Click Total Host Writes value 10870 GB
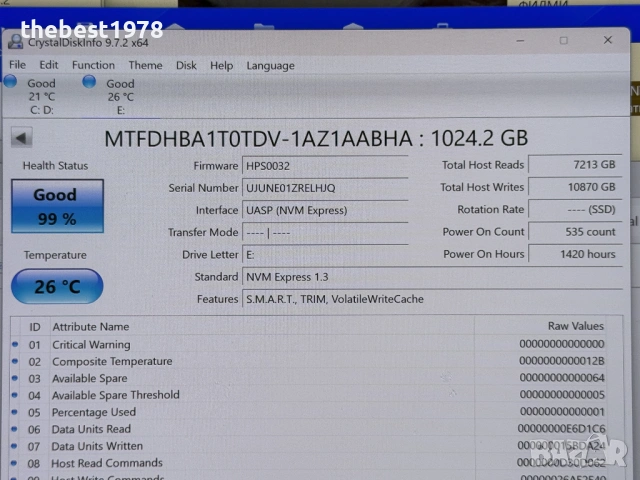640x480 pixels. click(575, 187)
